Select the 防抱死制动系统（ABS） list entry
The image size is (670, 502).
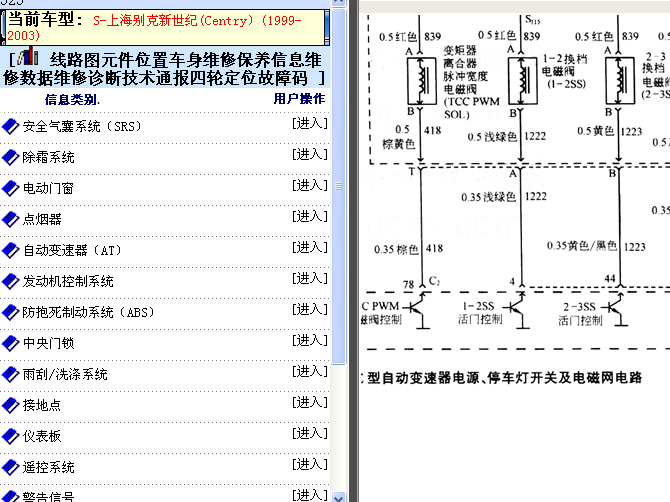88,312
